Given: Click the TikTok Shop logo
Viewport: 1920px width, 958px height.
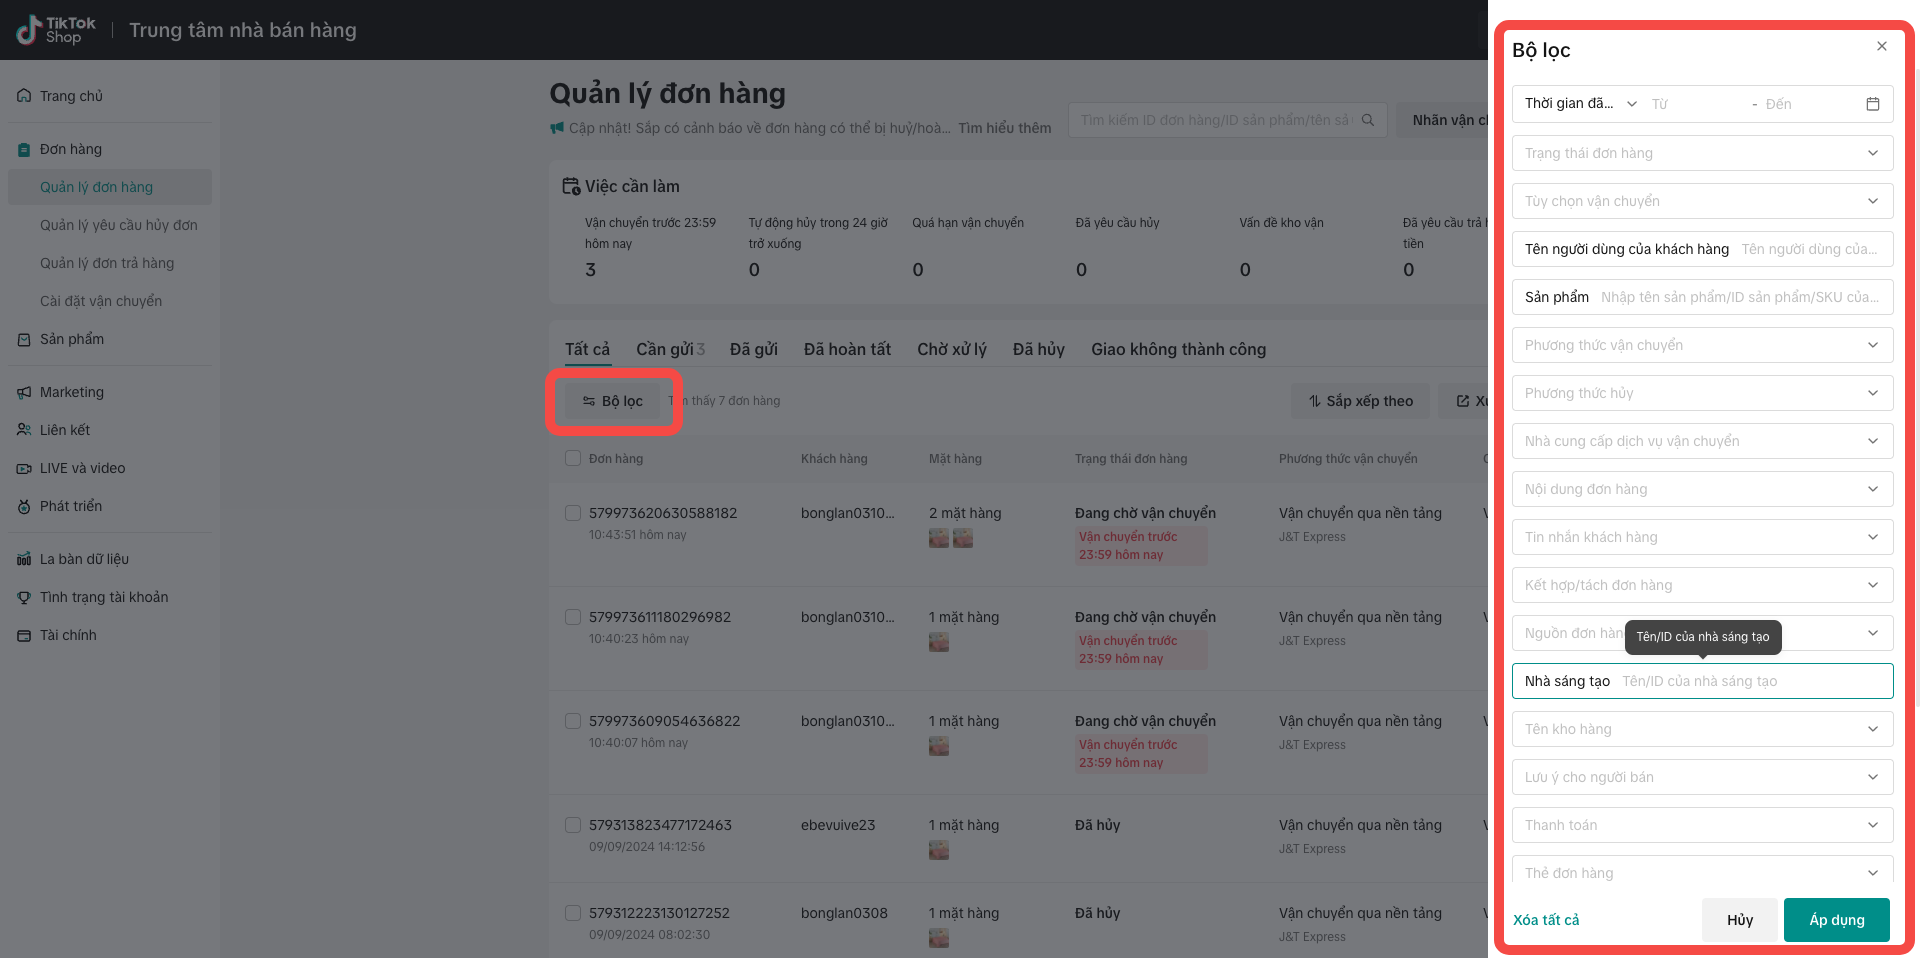Looking at the screenshot, I should [56, 30].
